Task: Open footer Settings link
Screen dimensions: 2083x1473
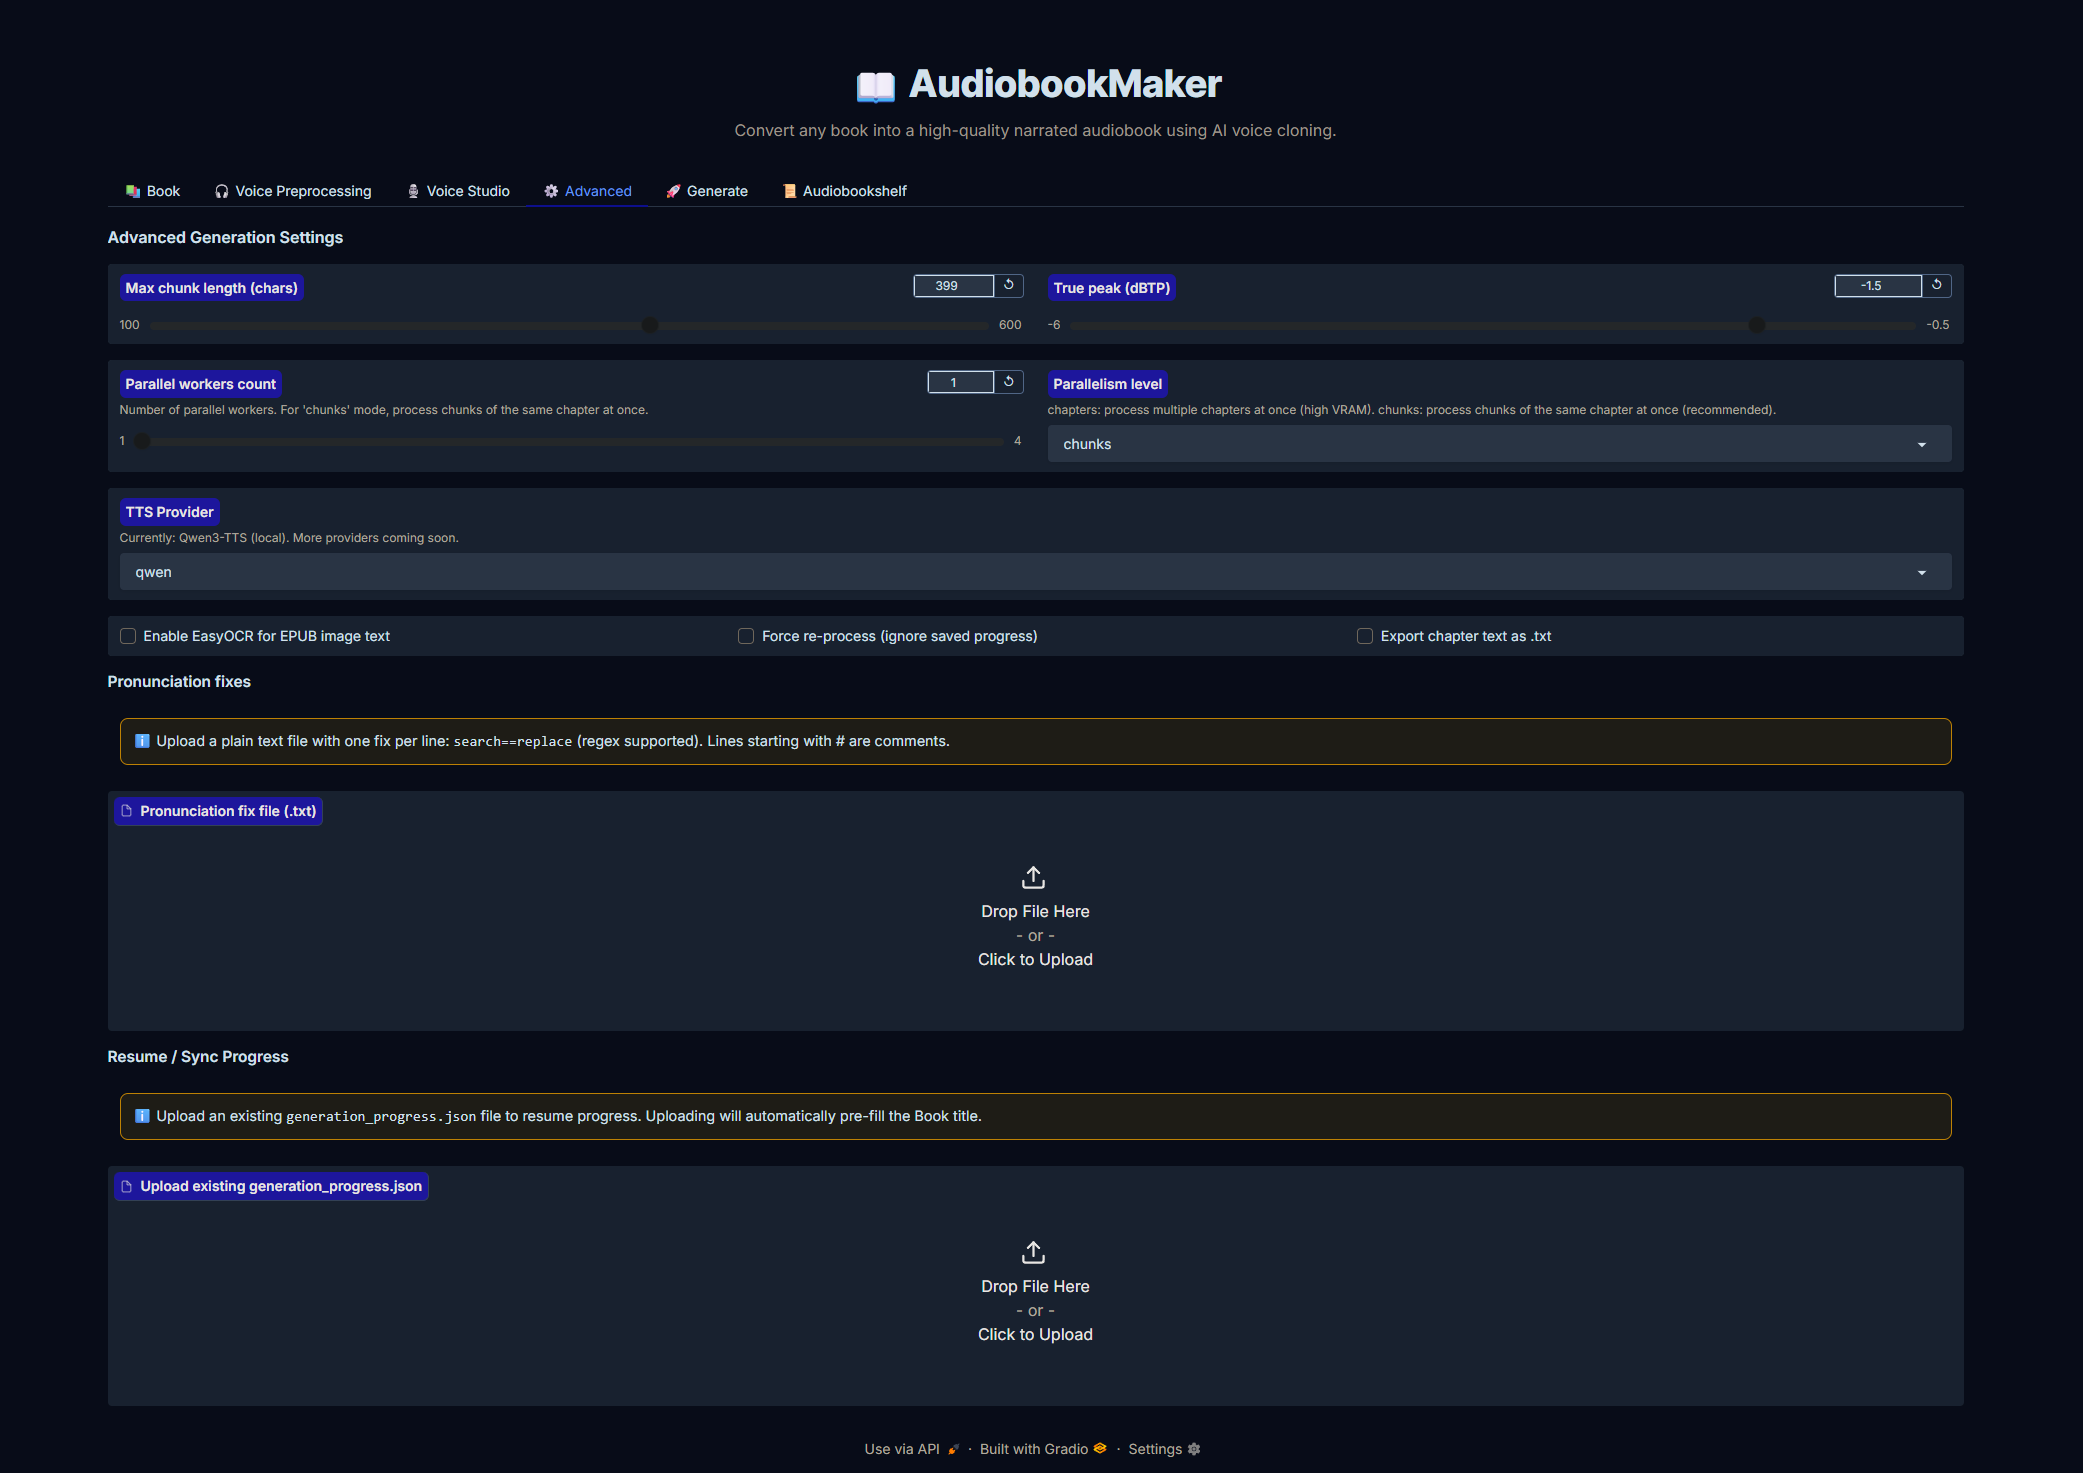Action: (x=1164, y=1449)
